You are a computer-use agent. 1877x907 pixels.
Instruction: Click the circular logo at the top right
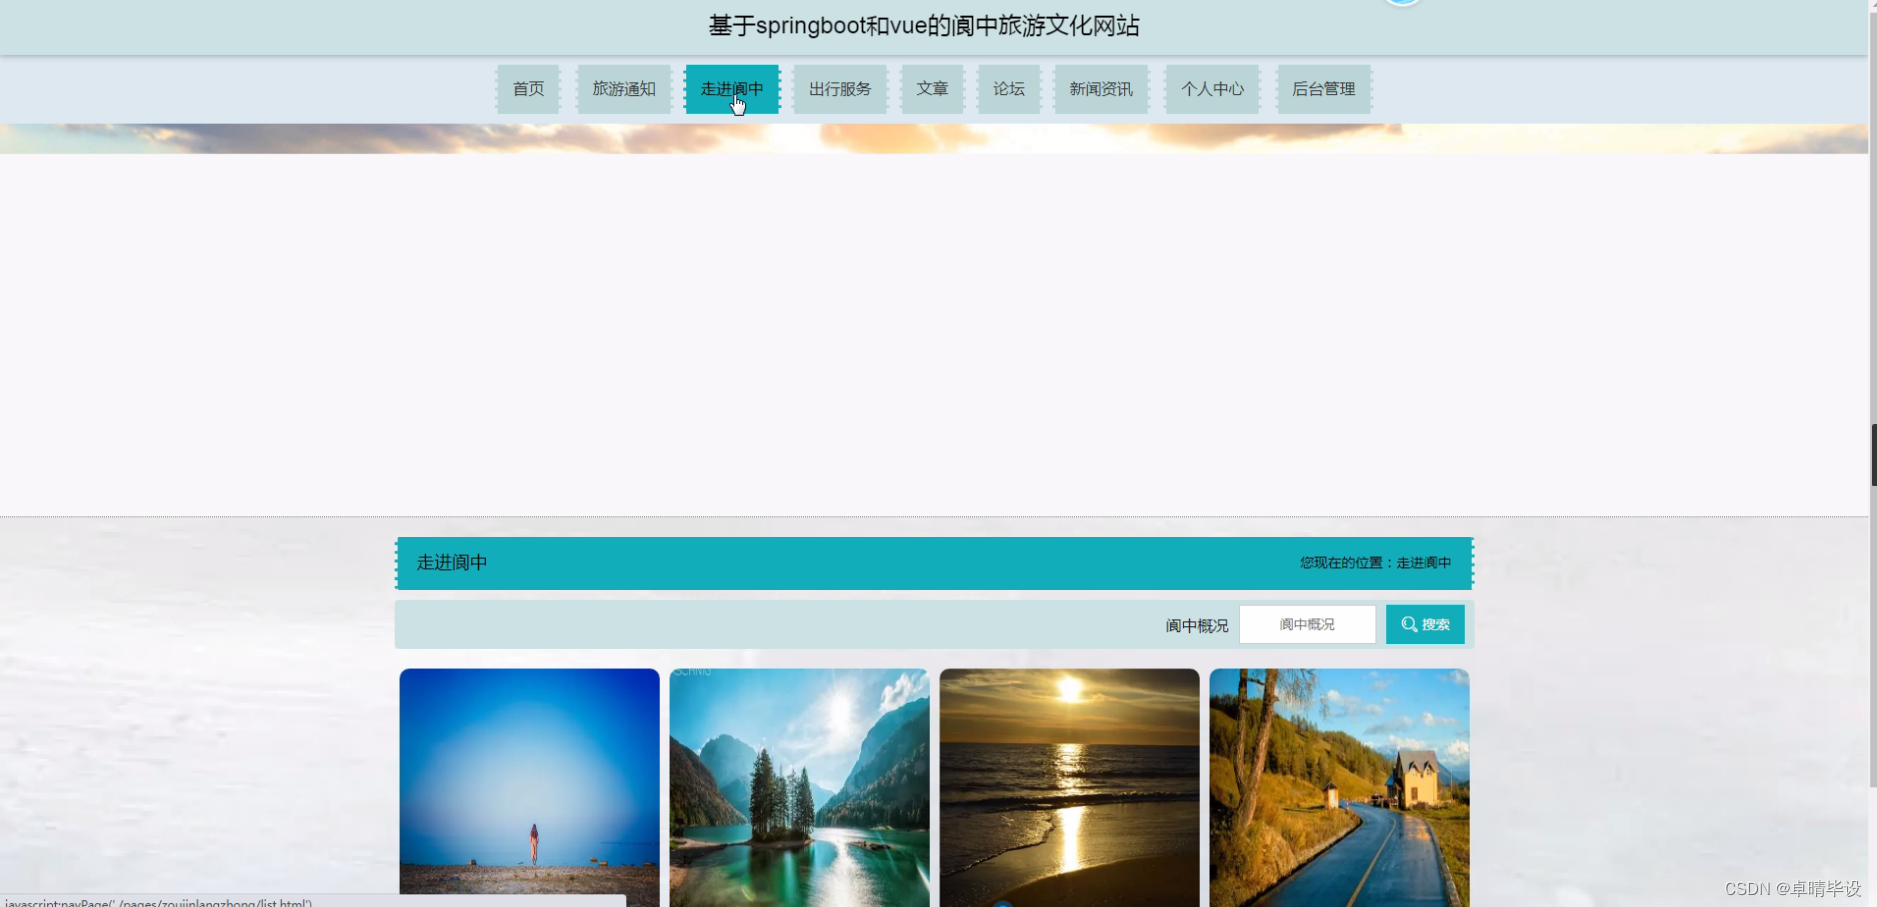coord(1404,5)
